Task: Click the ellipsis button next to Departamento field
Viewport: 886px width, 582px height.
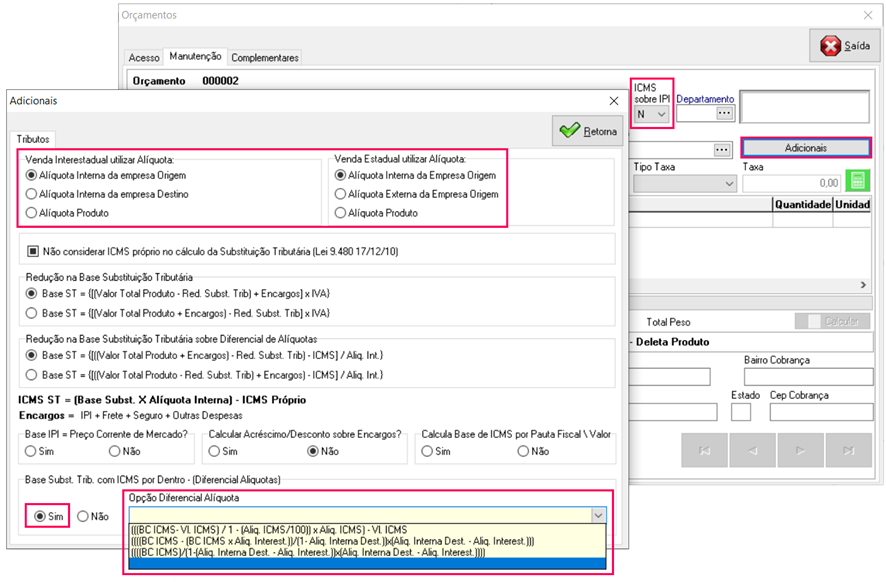Action: click(x=725, y=114)
